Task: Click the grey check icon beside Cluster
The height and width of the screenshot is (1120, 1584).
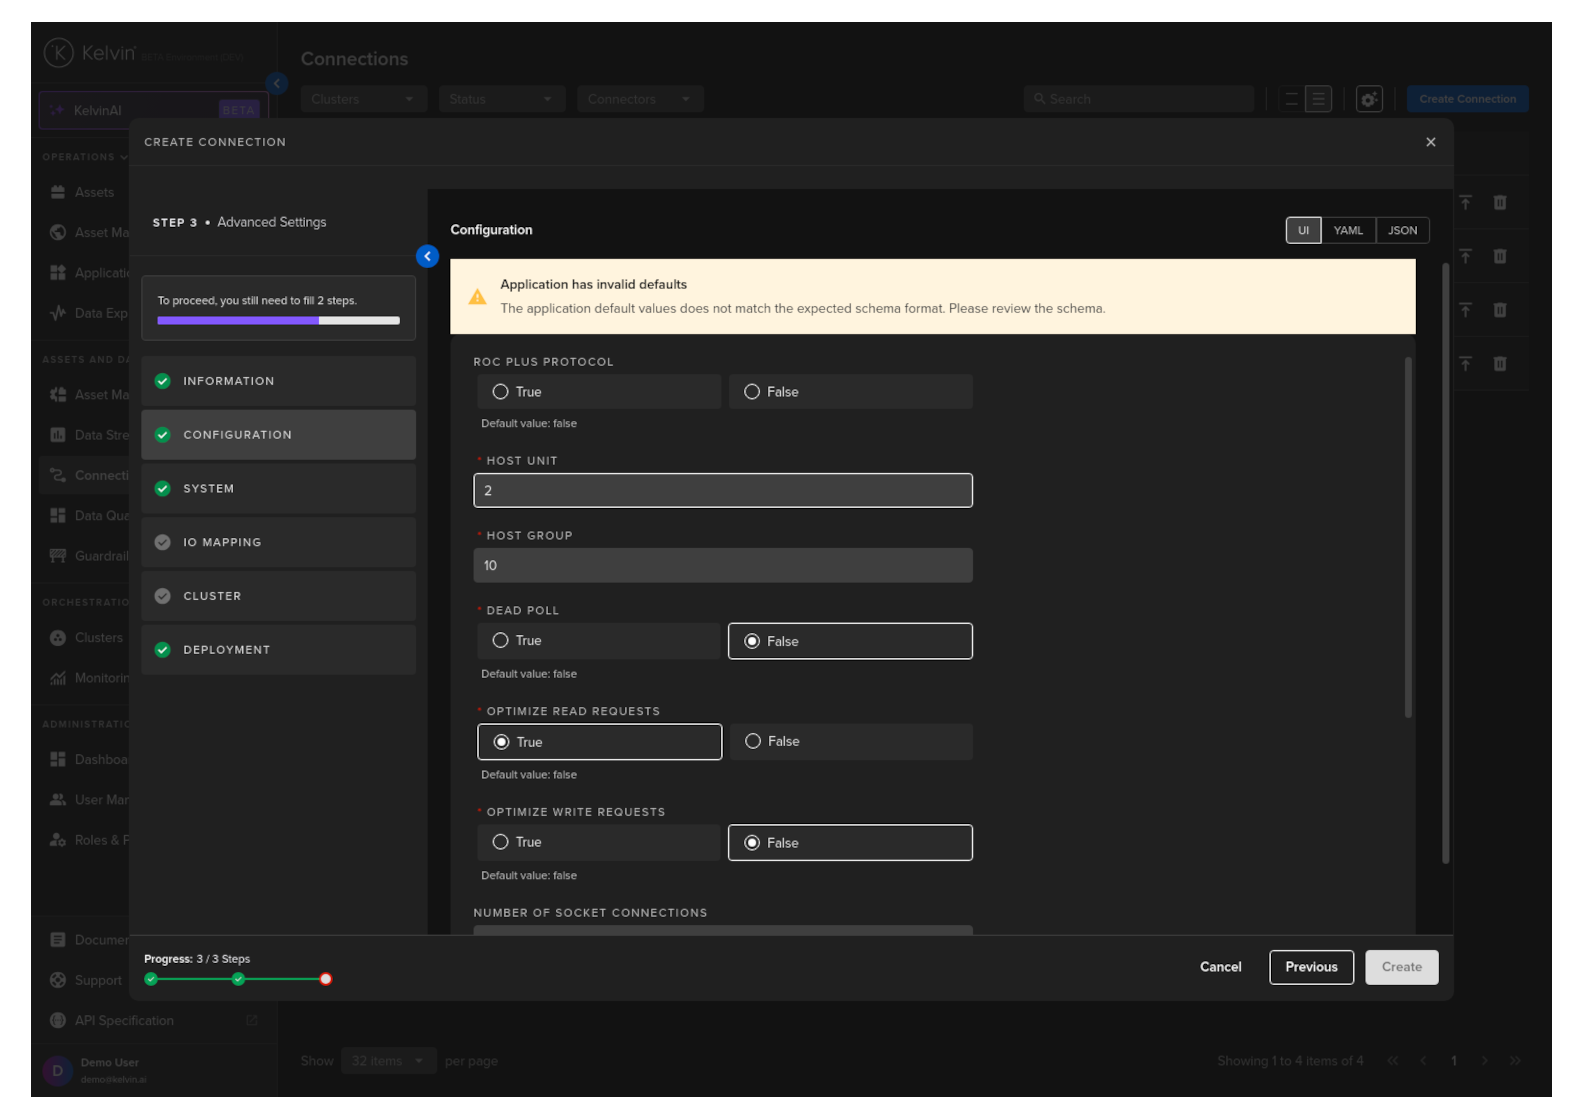Action: tap(163, 596)
